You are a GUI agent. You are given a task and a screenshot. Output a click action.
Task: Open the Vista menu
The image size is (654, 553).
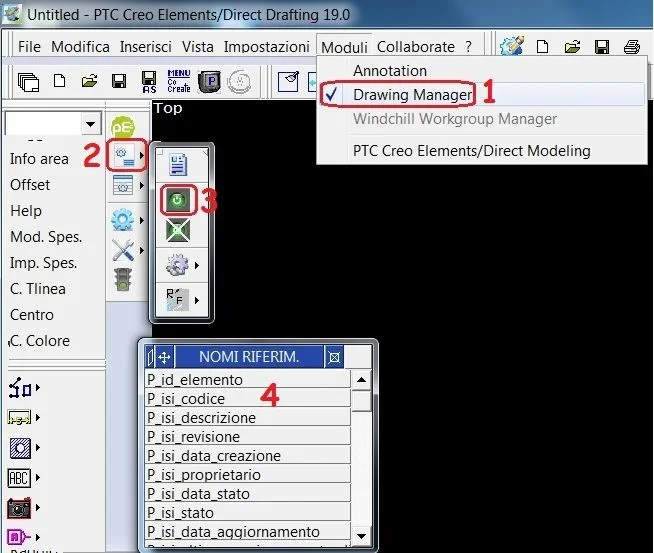[198, 47]
